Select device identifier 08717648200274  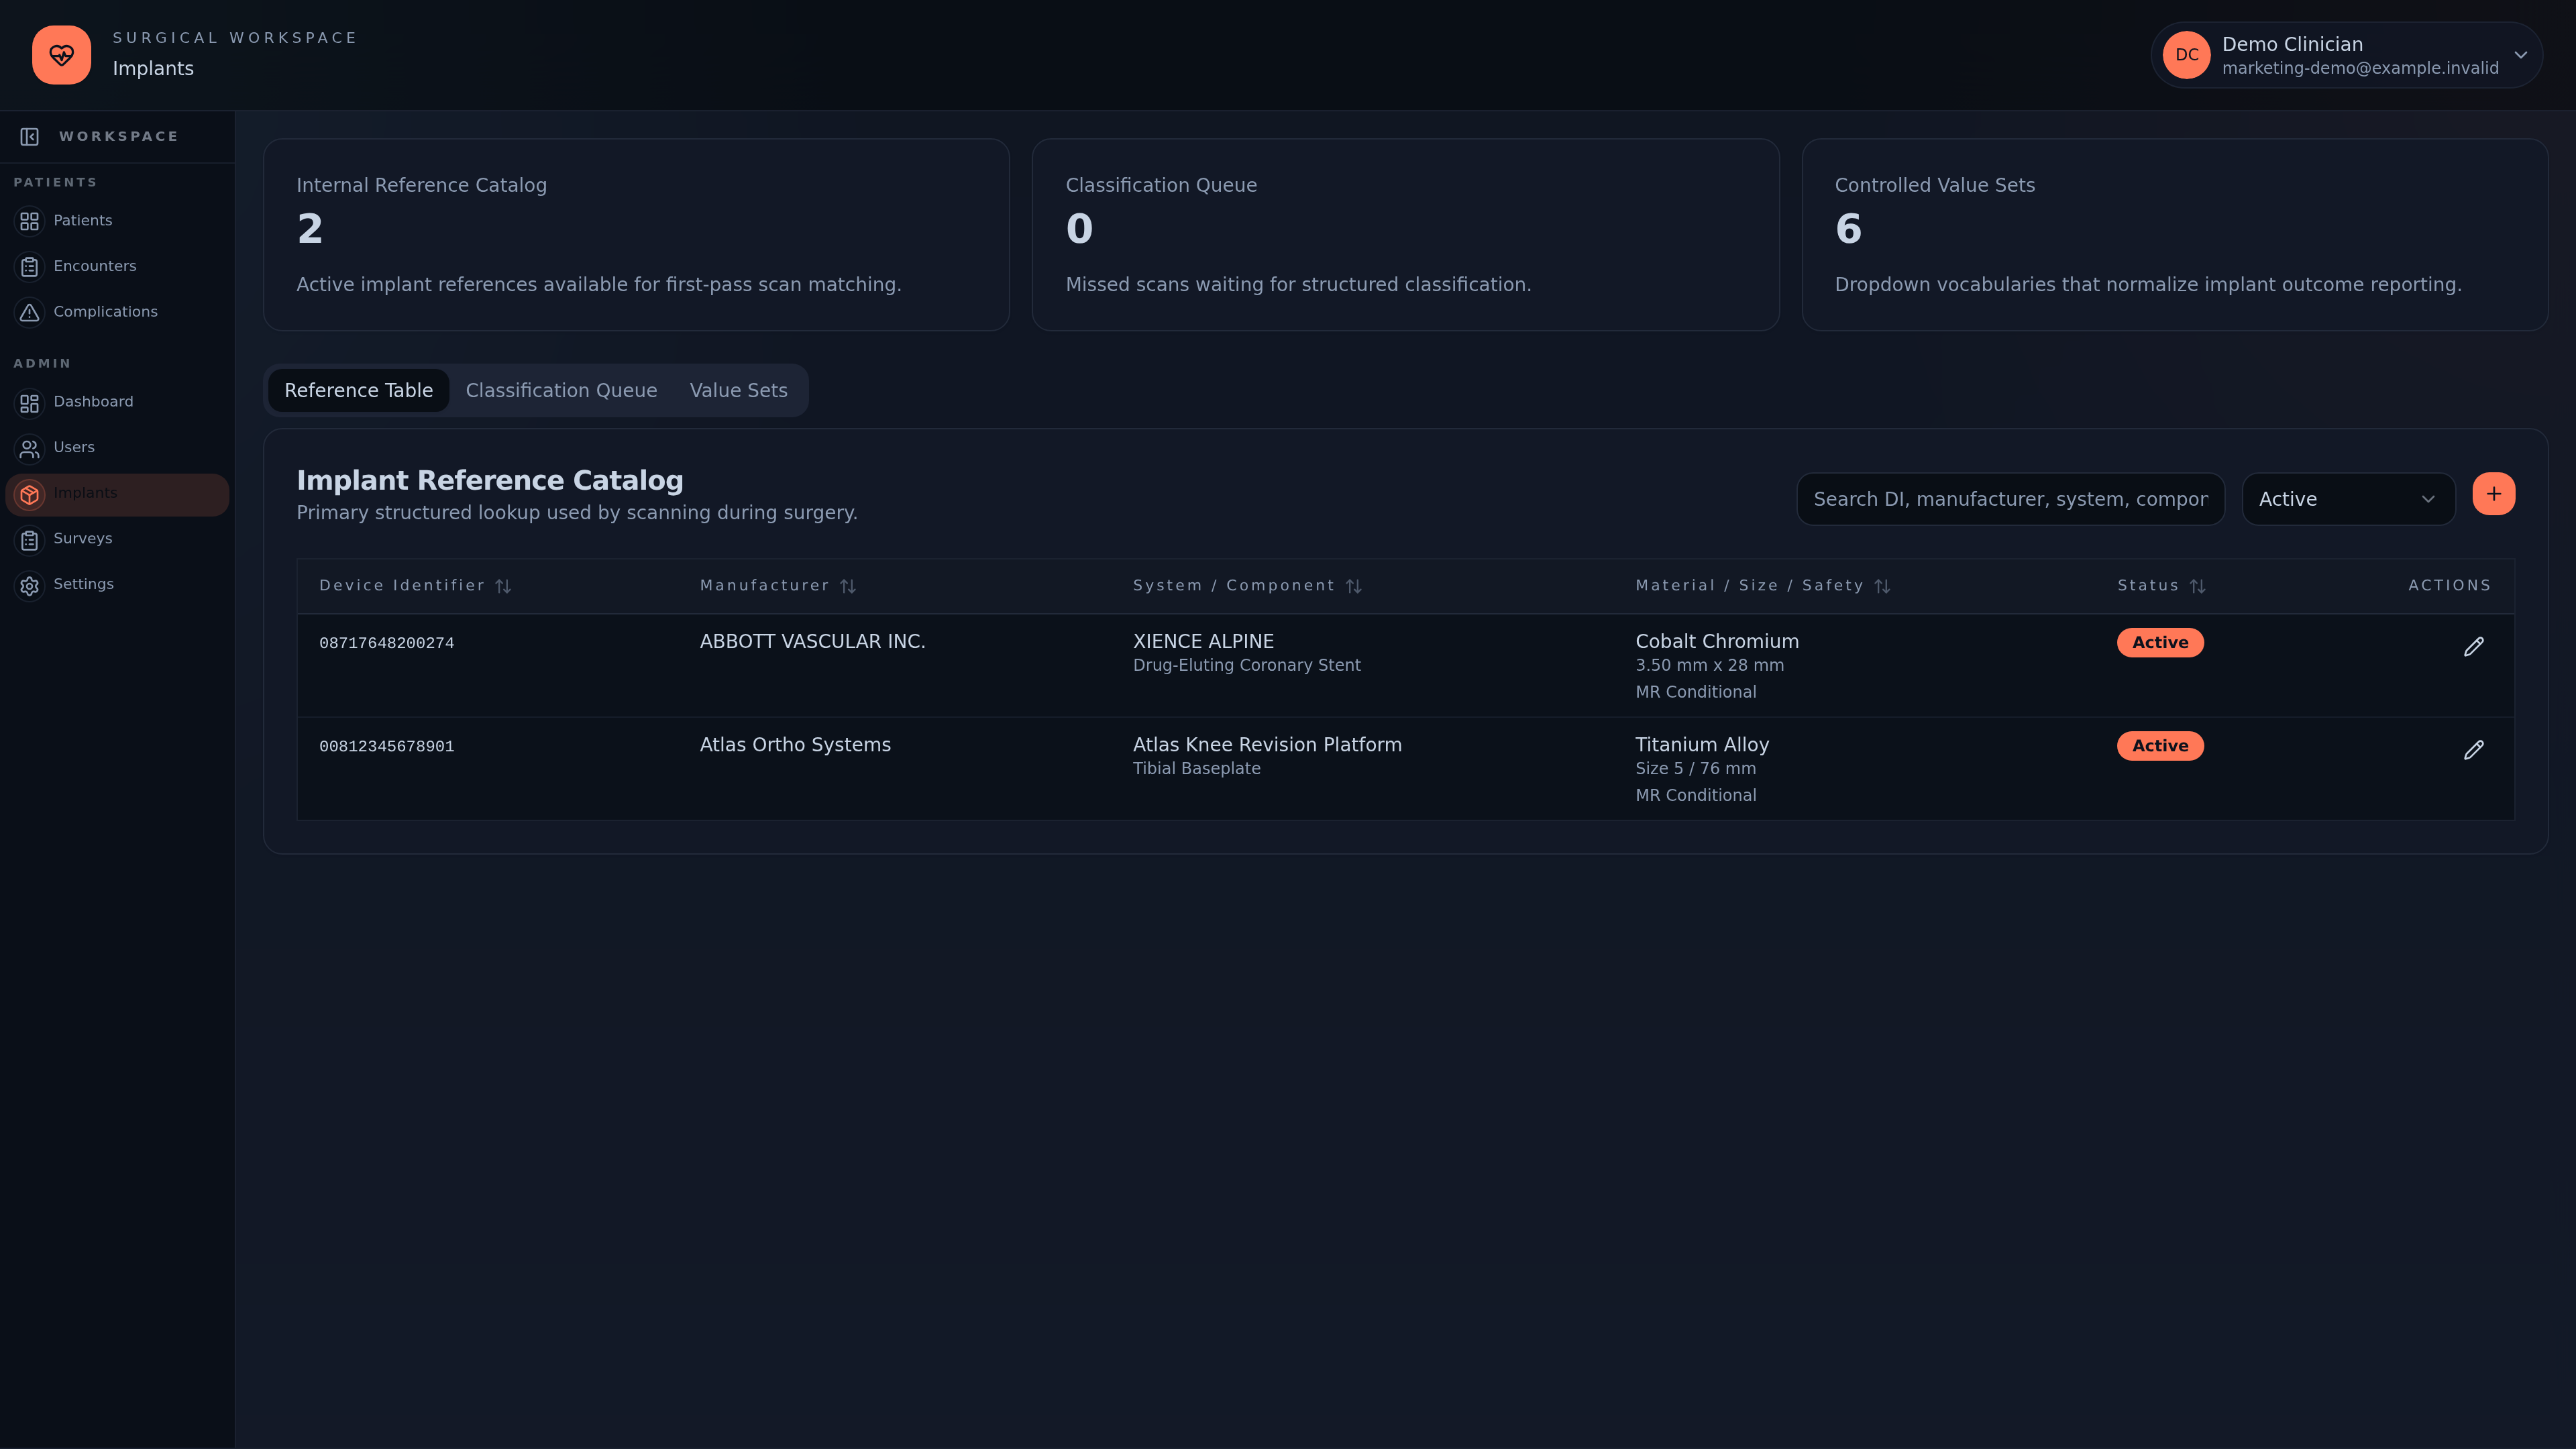(386, 644)
